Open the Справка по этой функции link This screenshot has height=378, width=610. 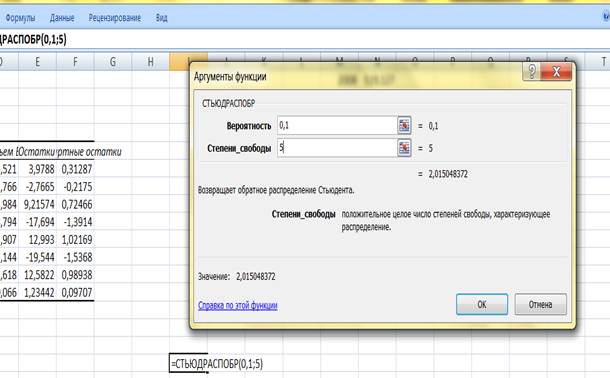pyautogui.click(x=238, y=305)
